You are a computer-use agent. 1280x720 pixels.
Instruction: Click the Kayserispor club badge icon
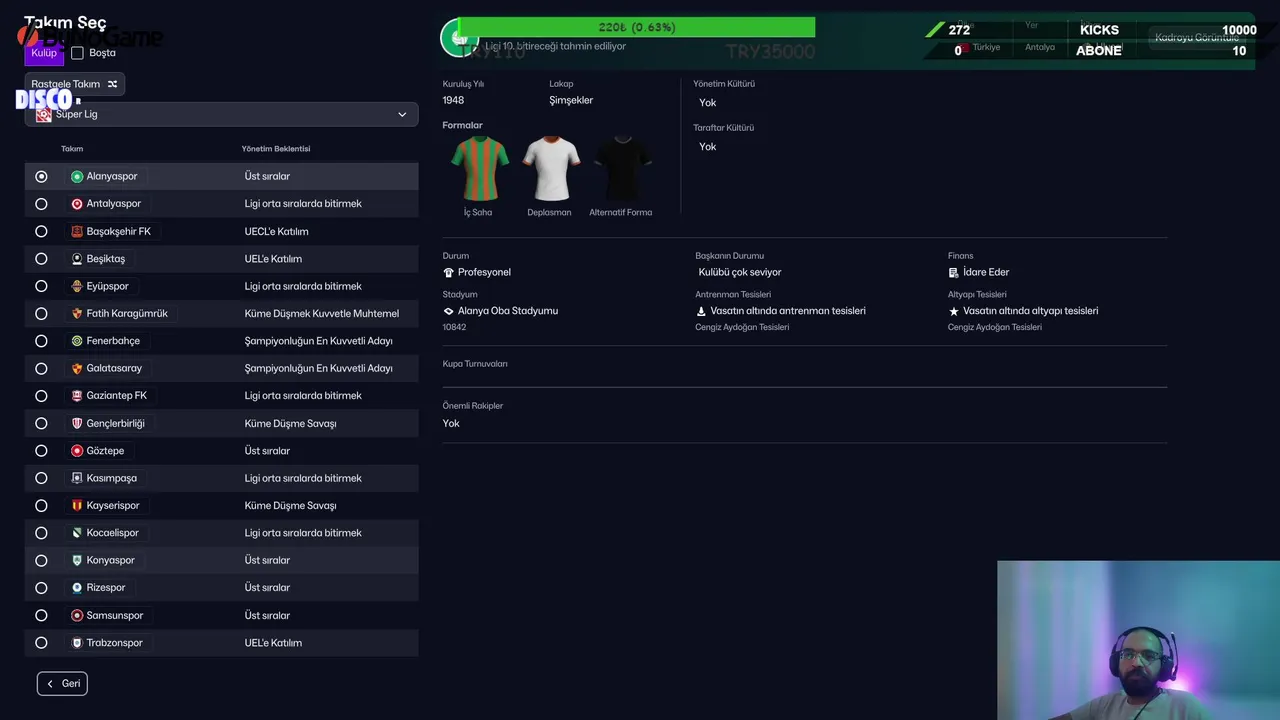77,506
